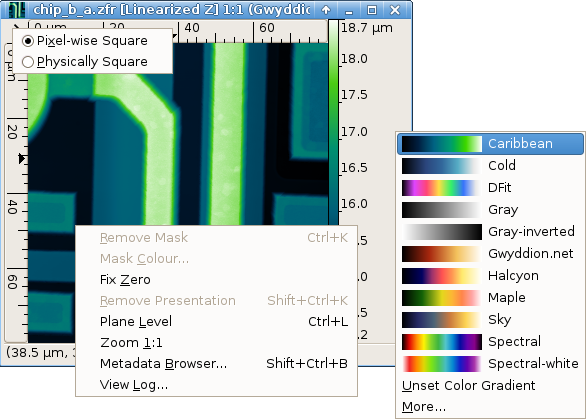
Task: Run Plane Level from the menu
Action: pyautogui.click(x=216, y=321)
